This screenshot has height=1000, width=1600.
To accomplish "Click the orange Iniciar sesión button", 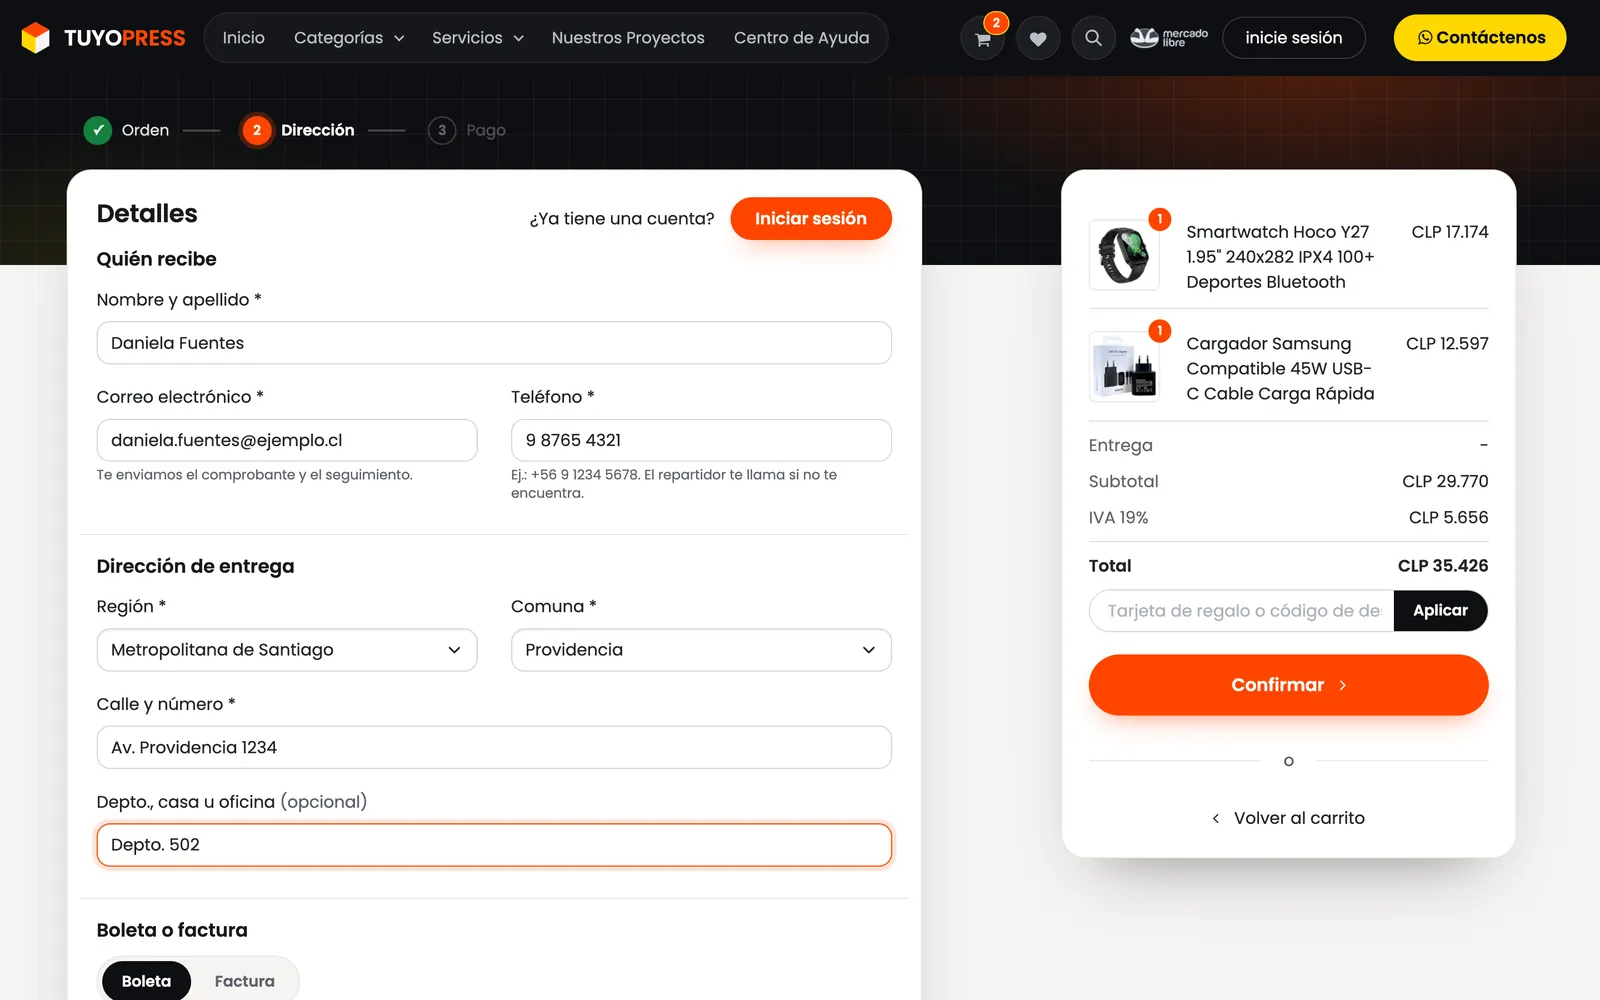I will click(x=811, y=218).
